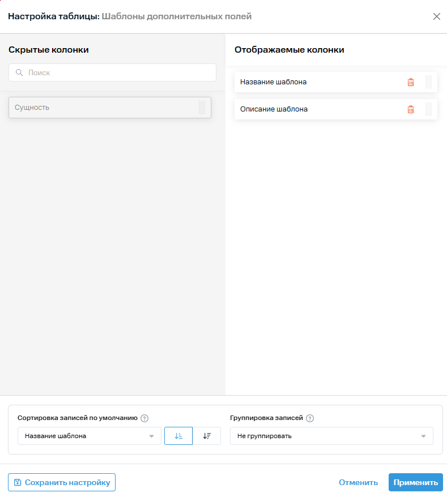Remove the Название шаблона column via trash icon

tap(411, 82)
